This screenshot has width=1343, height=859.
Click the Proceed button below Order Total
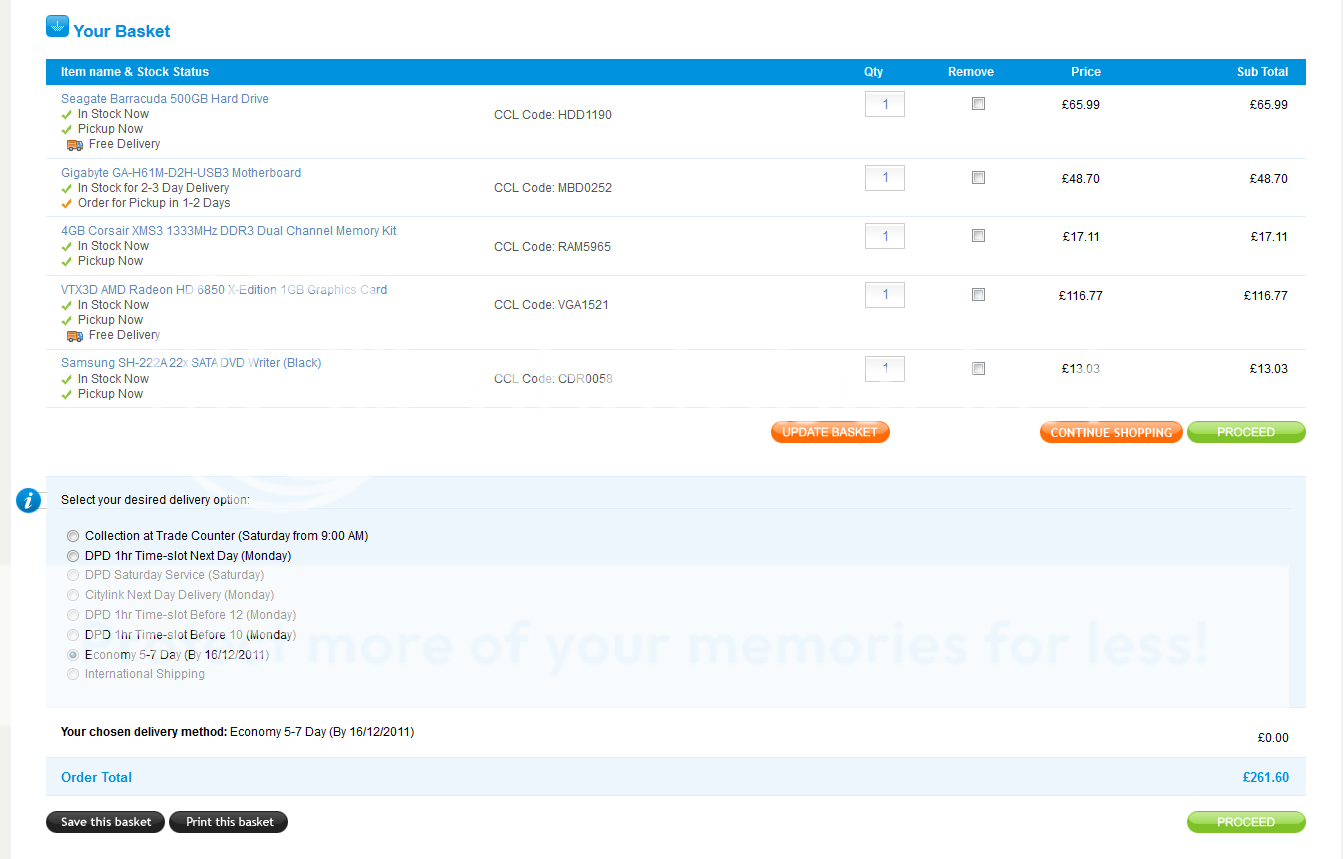pyautogui.click(x=1246, y=822)
